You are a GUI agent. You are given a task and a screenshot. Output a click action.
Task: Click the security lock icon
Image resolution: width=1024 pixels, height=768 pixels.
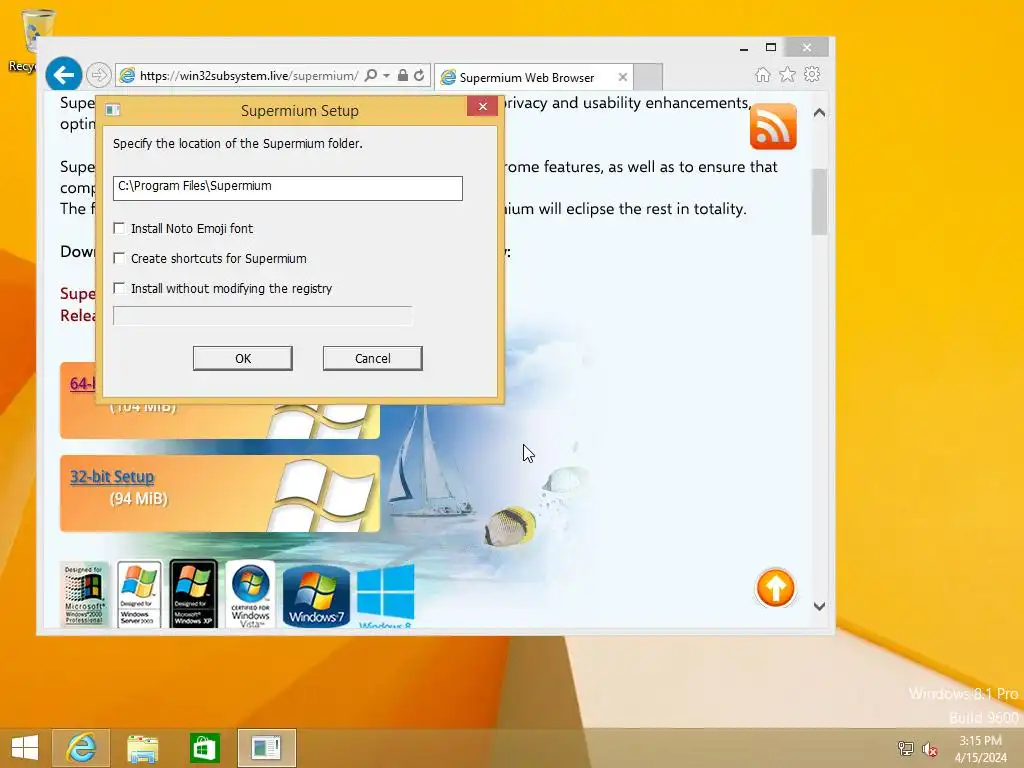click(403, 76)
